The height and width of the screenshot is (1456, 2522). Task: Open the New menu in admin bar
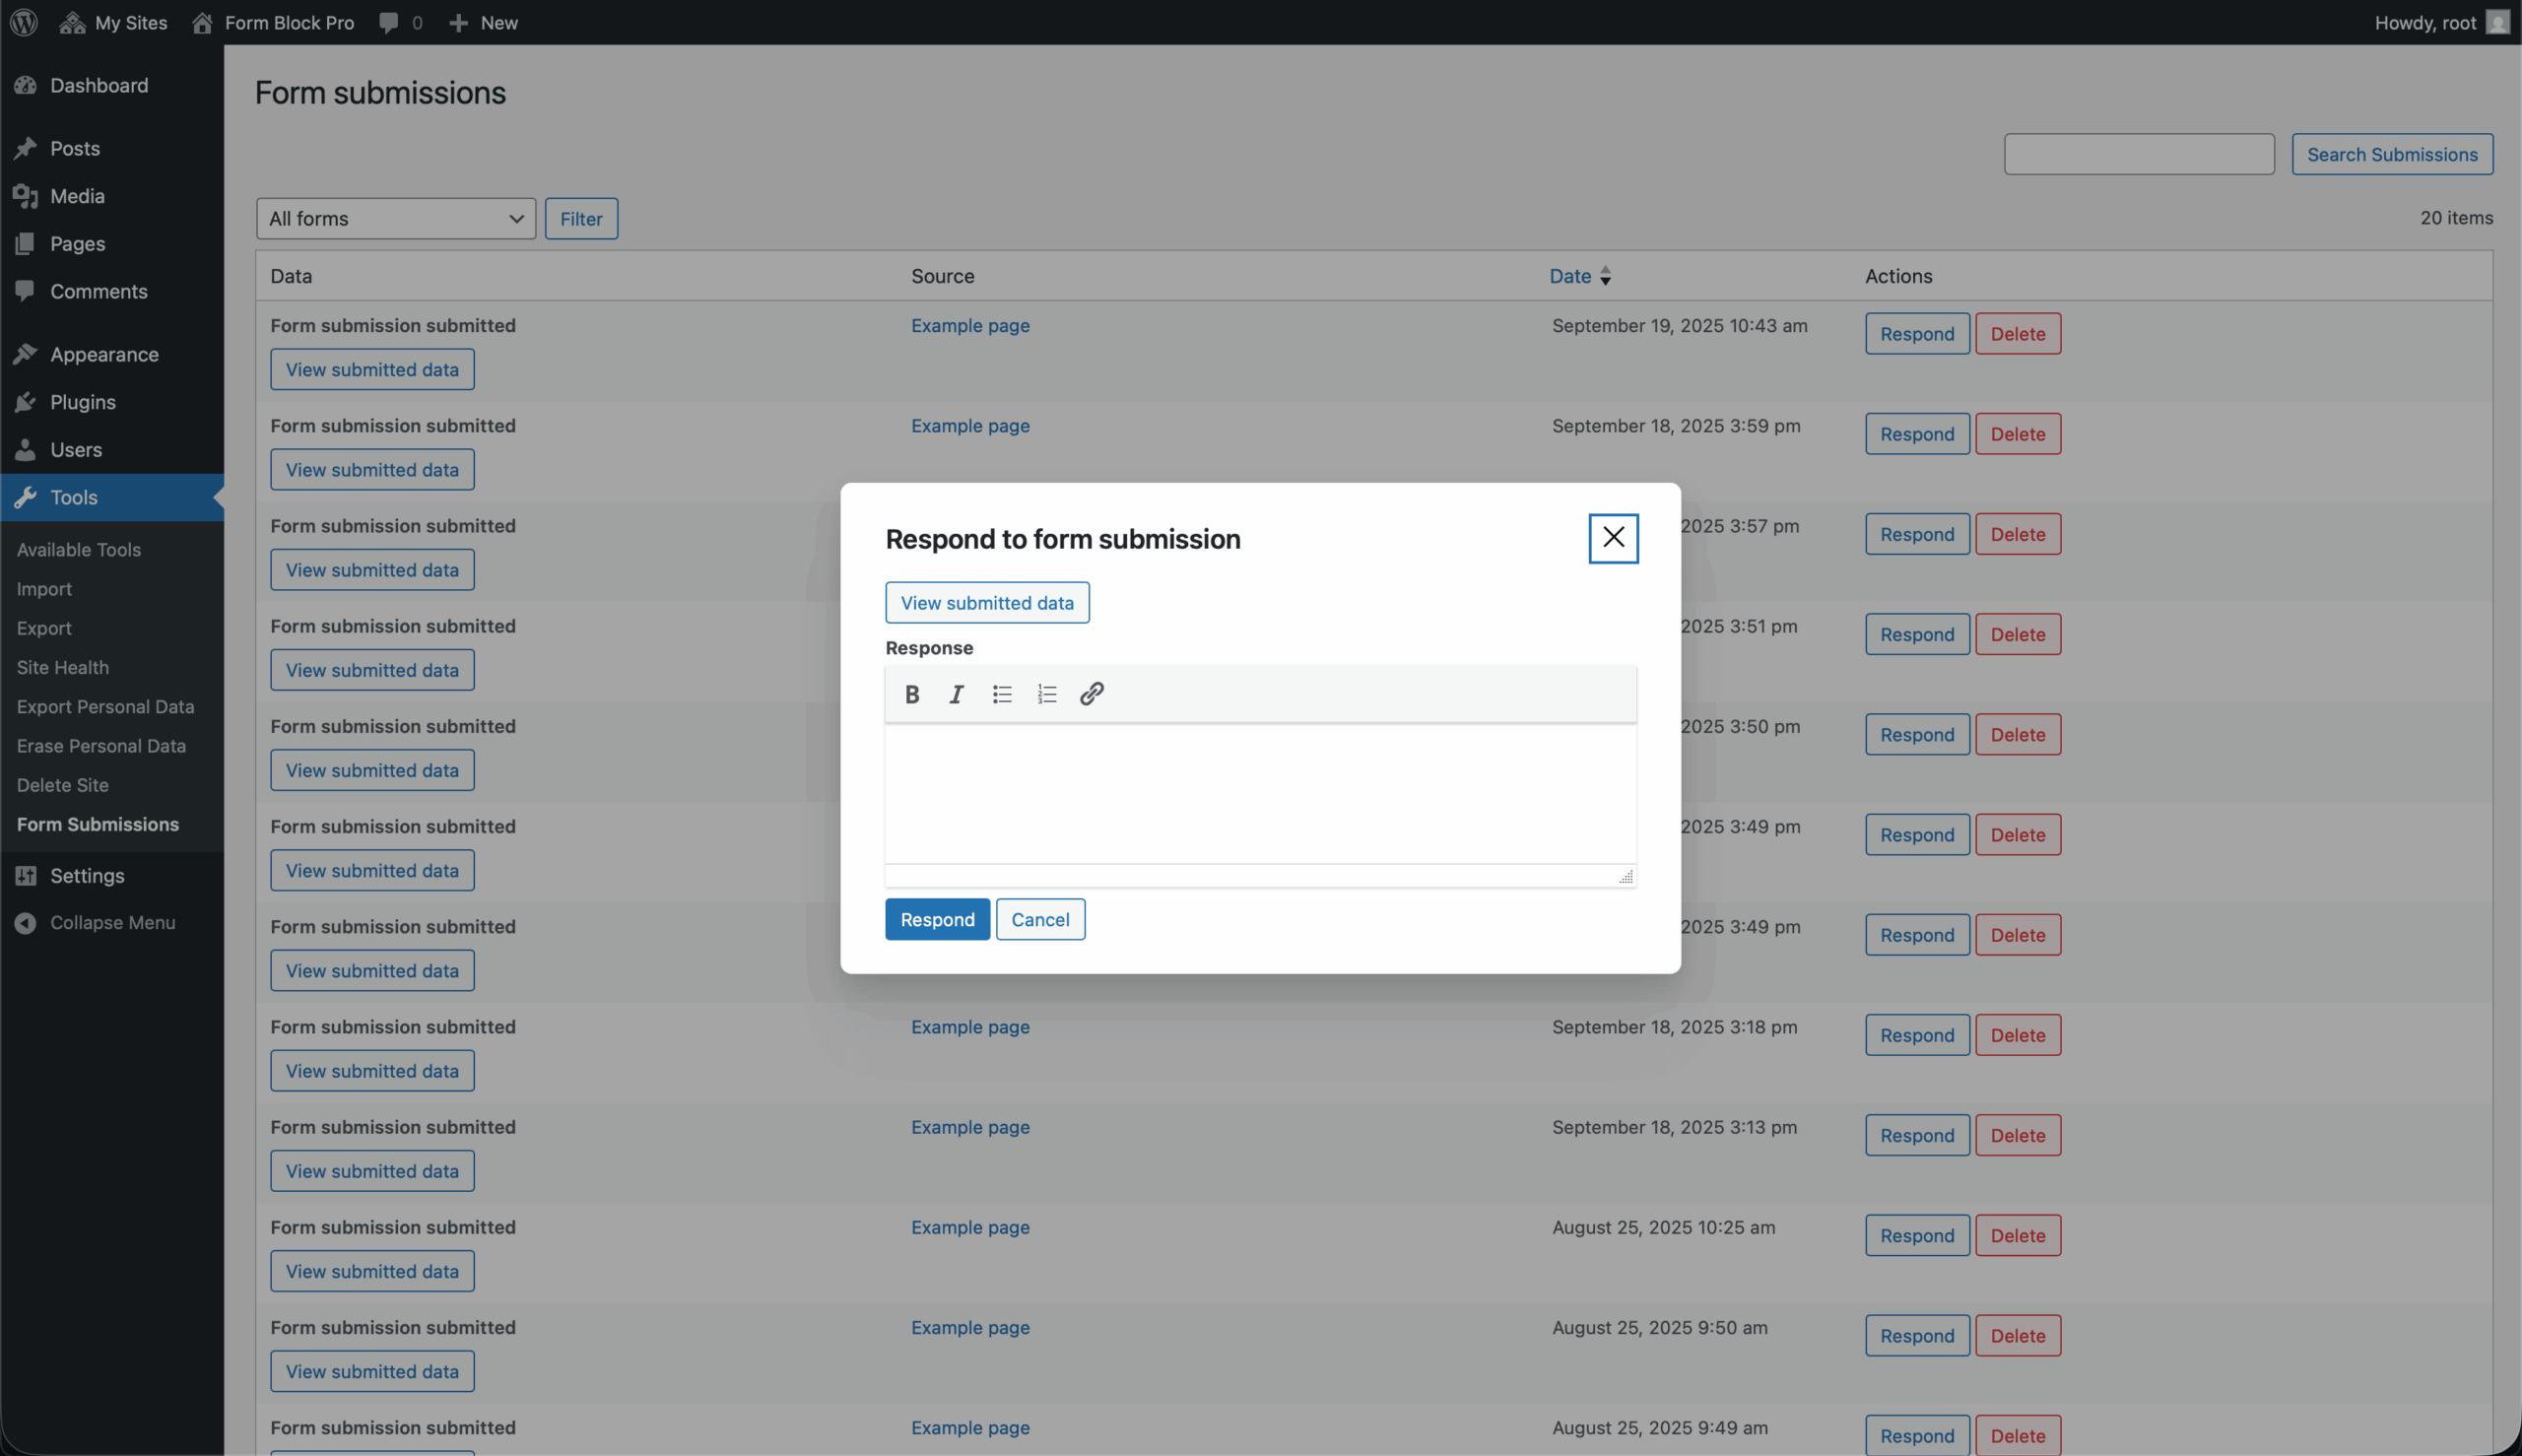pos(483,22)
